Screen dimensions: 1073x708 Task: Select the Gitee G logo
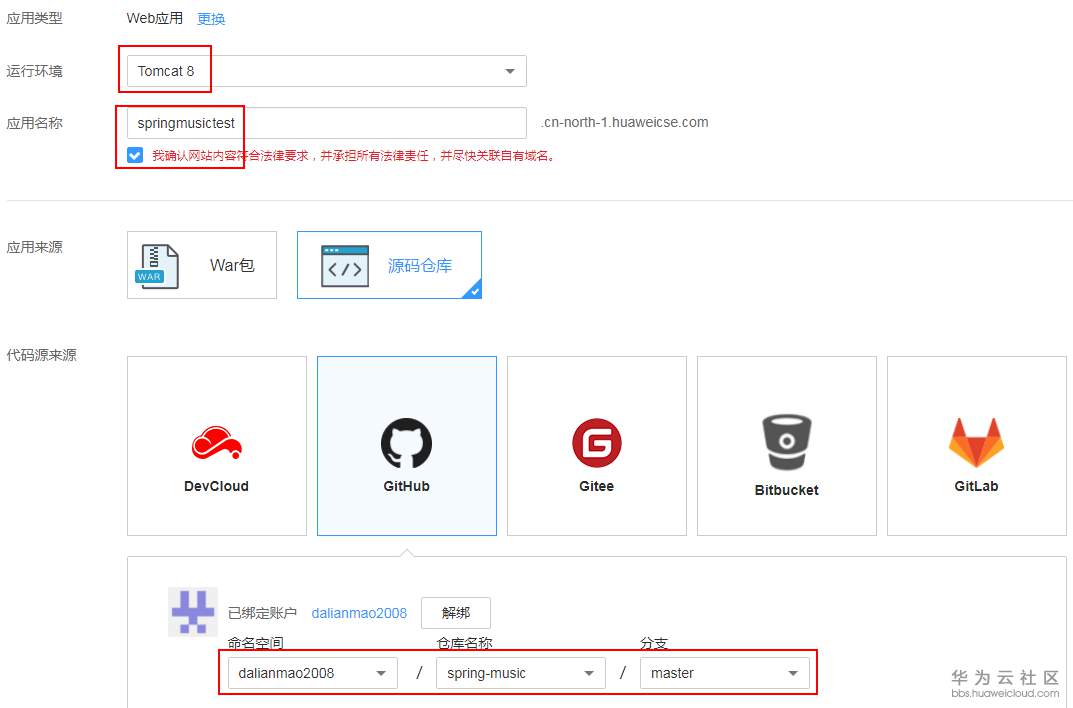(x=597, y=443)
